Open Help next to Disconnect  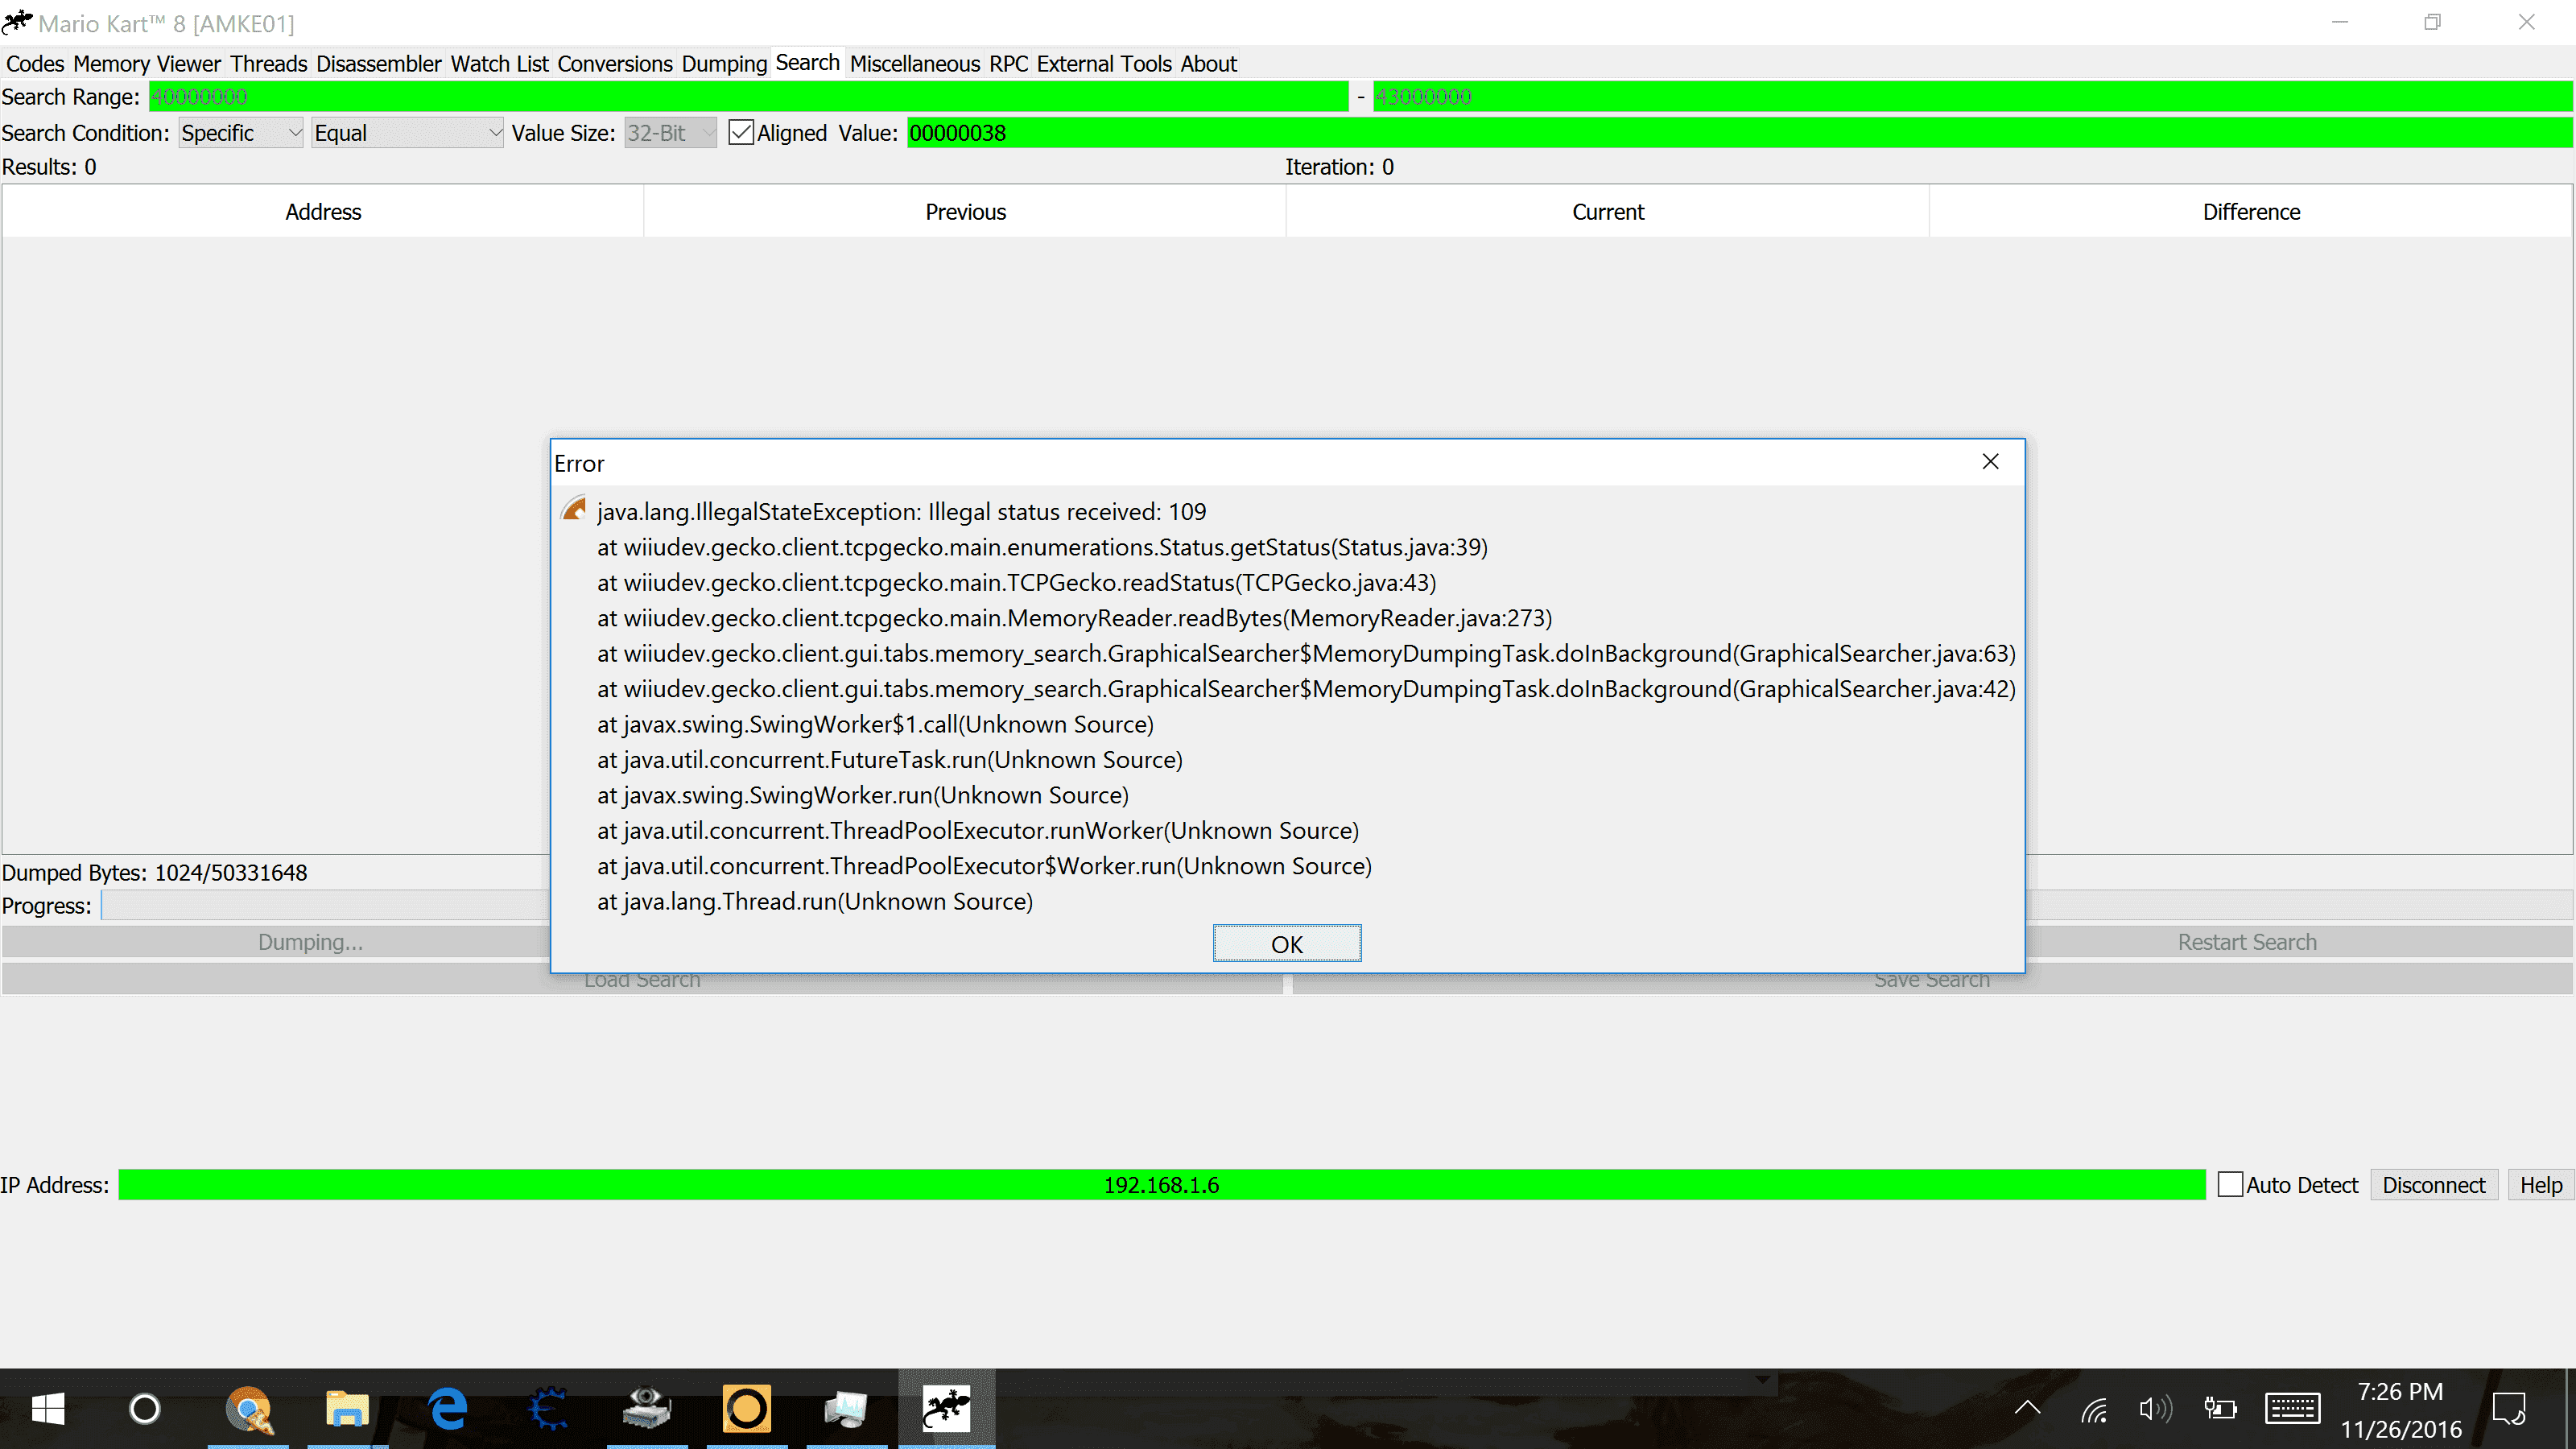pyautogui.click(x=2541, y=1185)
